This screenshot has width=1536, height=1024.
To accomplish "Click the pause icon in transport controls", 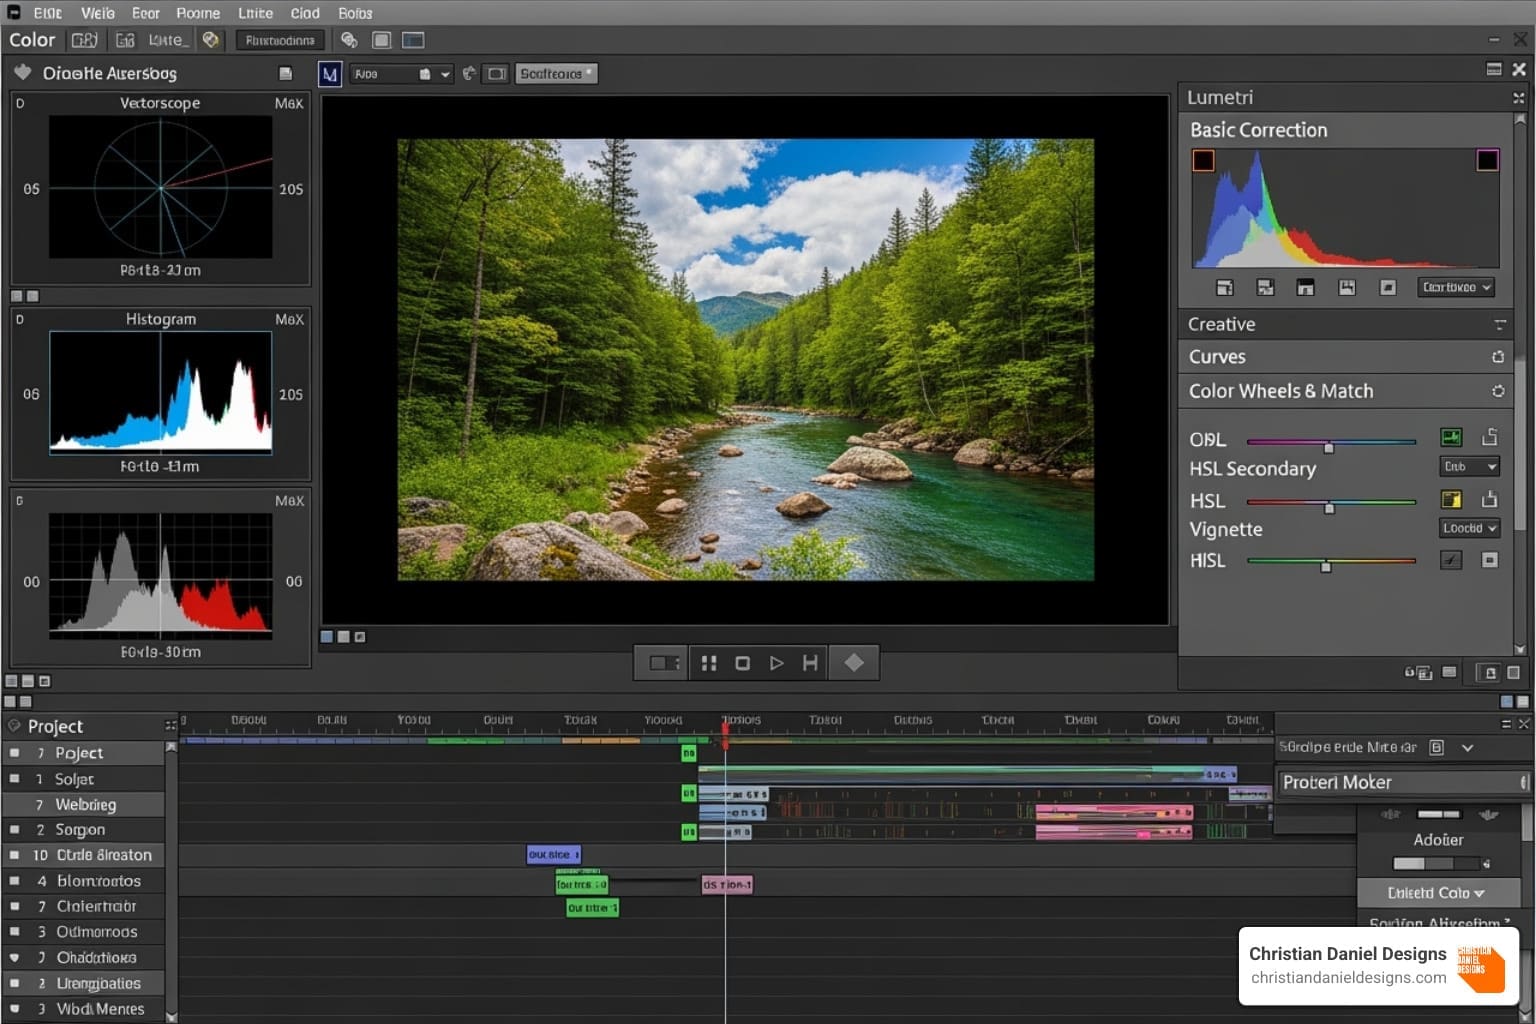I will click(x=709, y=663).
